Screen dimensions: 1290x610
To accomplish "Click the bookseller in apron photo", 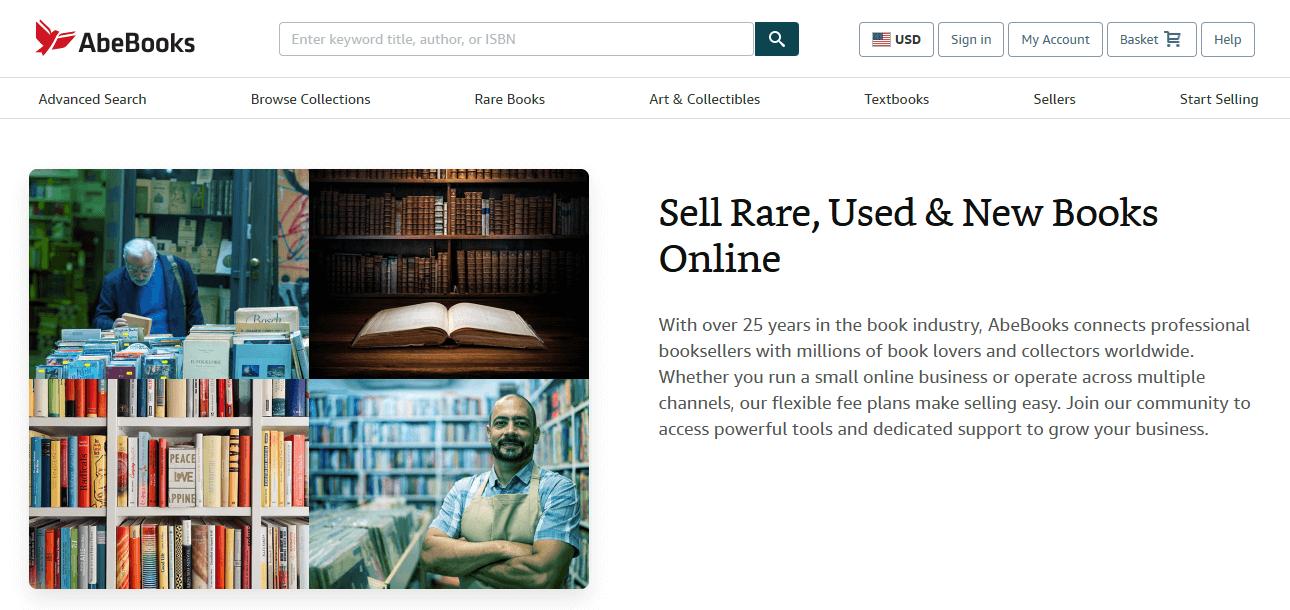I will [x=448, y=484].
